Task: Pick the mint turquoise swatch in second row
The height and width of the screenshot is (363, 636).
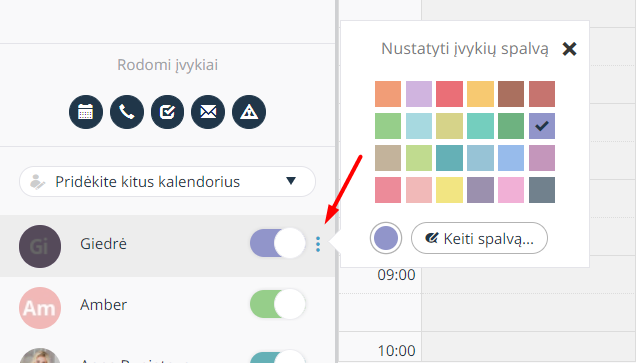Action: click(480, 126)
